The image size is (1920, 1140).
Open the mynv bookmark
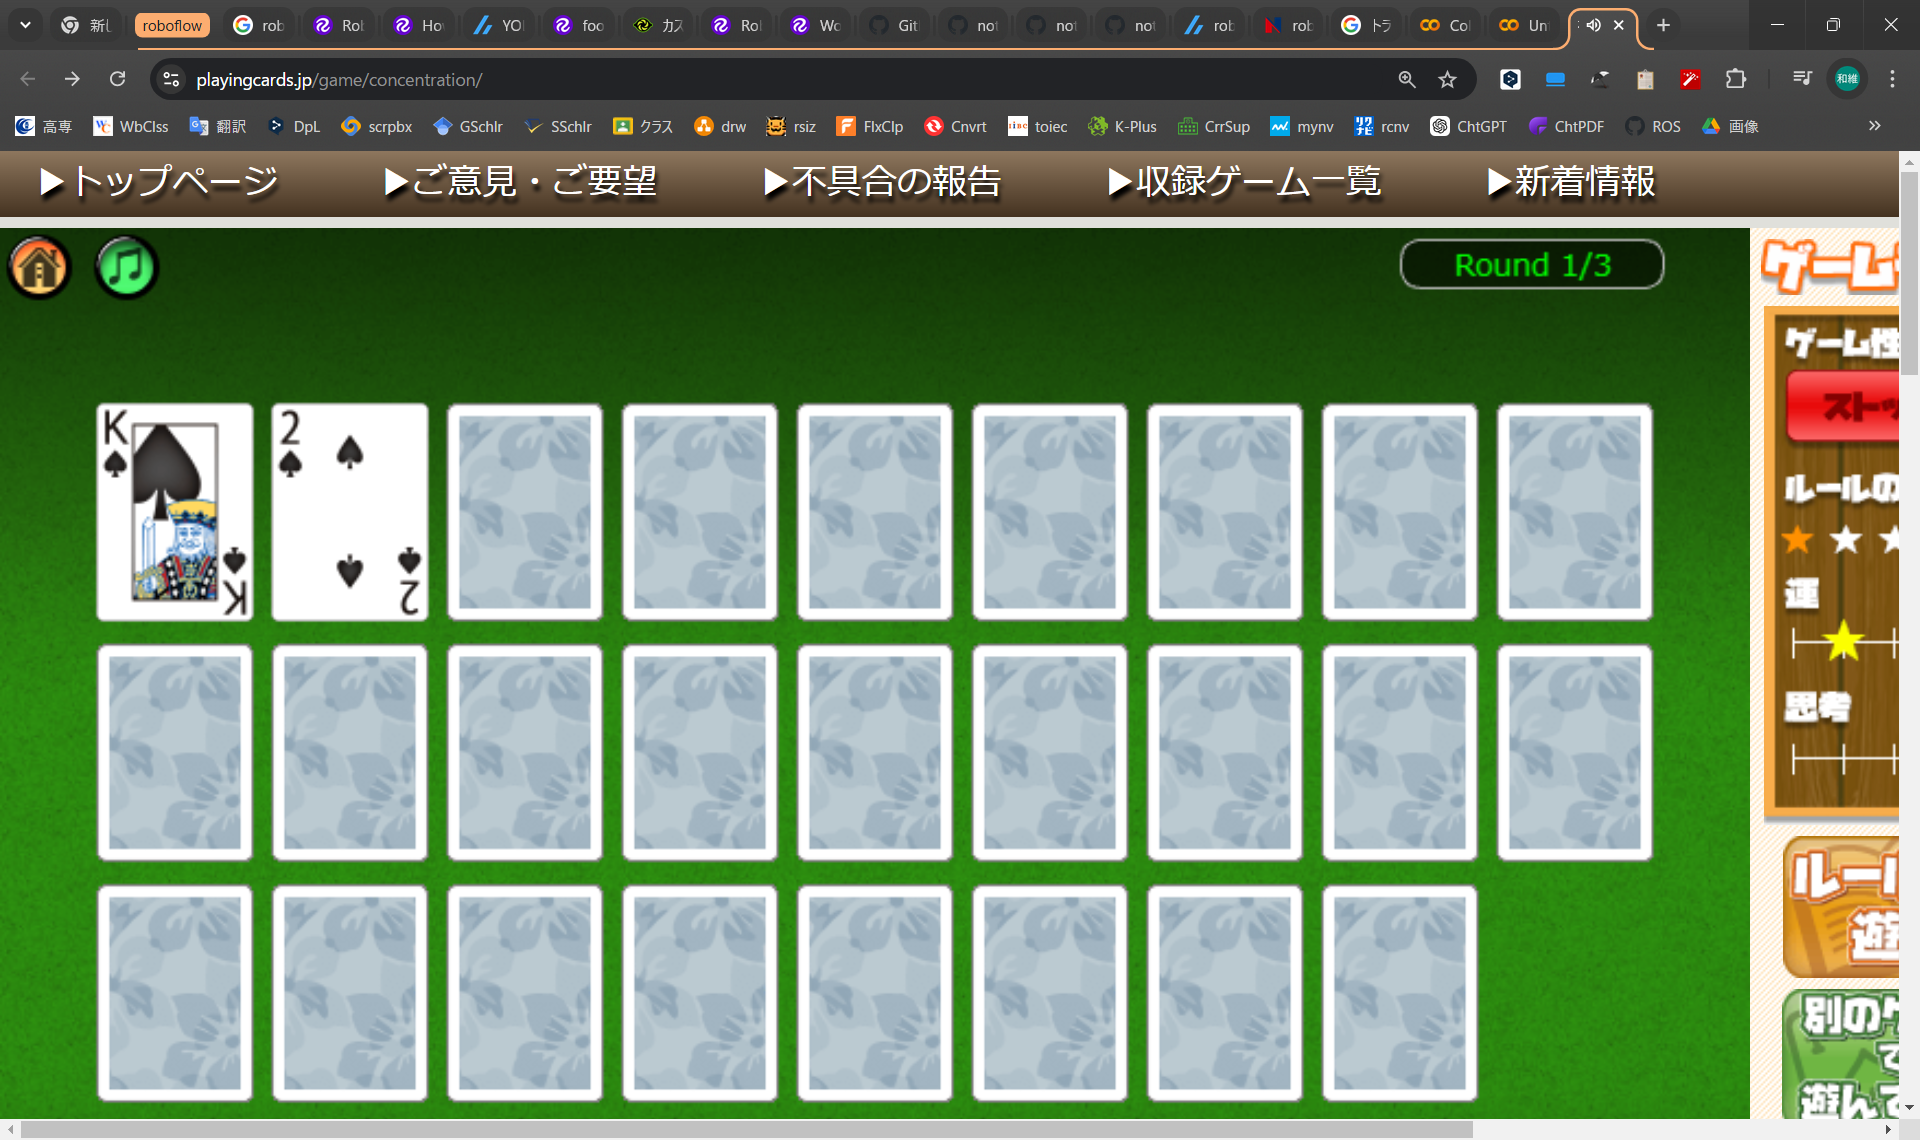[1302, 126]
